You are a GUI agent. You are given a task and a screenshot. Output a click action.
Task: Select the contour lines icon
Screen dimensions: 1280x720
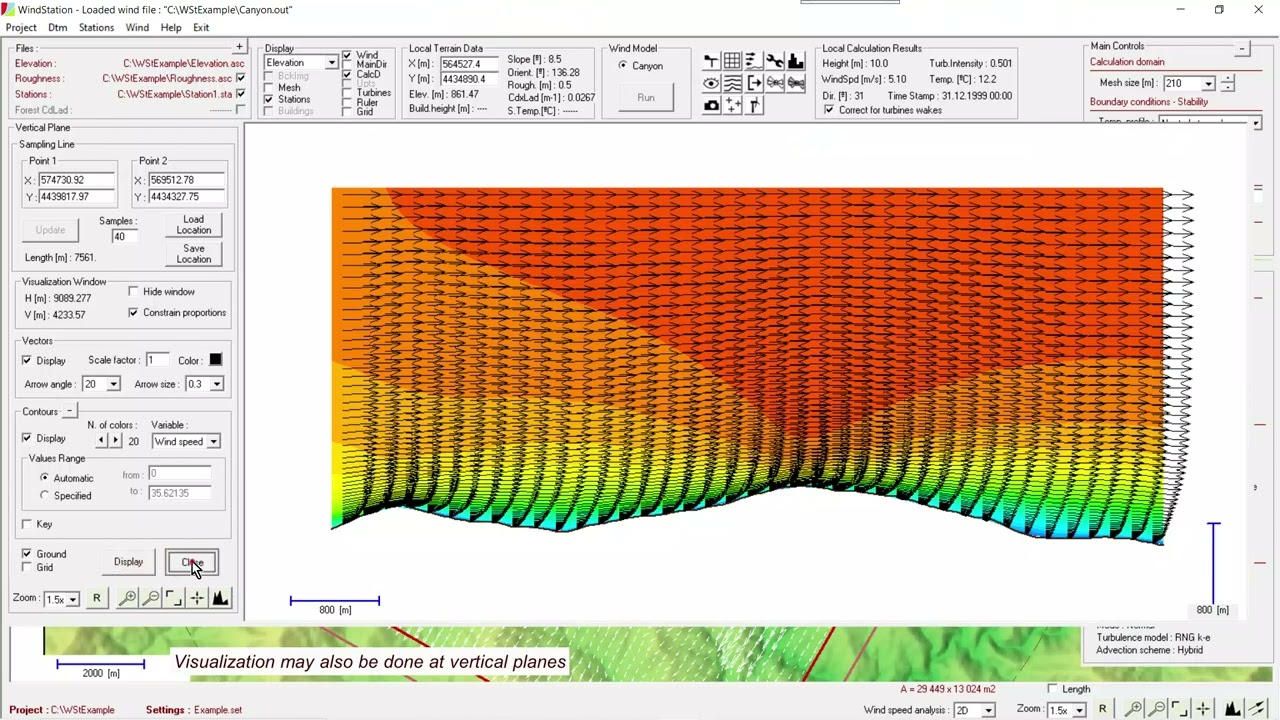732,84
